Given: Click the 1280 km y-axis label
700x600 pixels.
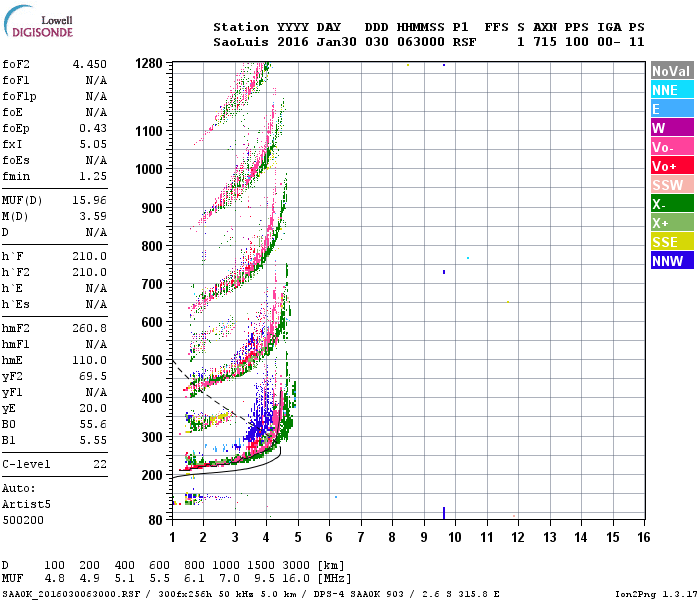Looking at the screenshot, I should click(149, 63).
